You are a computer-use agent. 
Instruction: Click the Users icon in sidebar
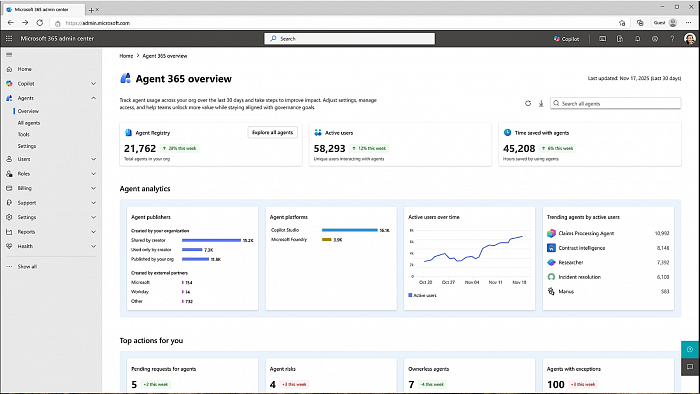[9, 159]
